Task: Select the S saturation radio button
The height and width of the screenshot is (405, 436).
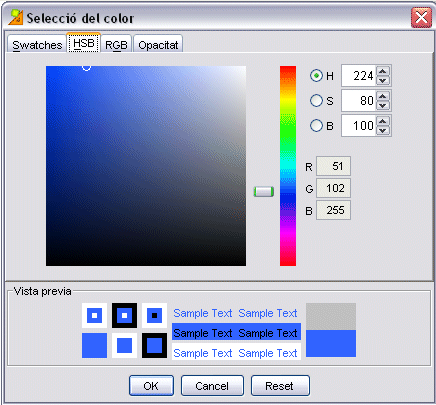Action: tap(316, 100)
